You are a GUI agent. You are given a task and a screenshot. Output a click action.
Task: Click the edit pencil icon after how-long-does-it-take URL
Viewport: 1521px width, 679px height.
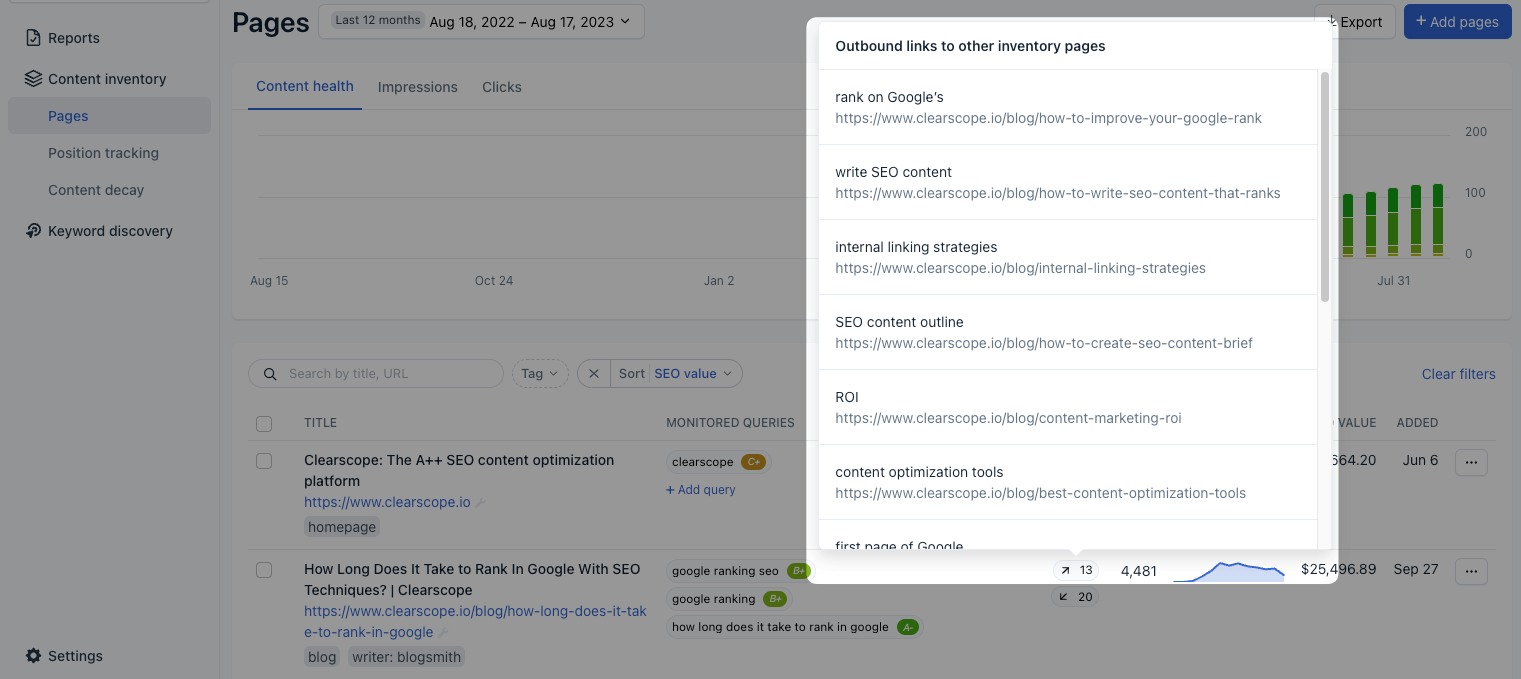click(443, 633)
